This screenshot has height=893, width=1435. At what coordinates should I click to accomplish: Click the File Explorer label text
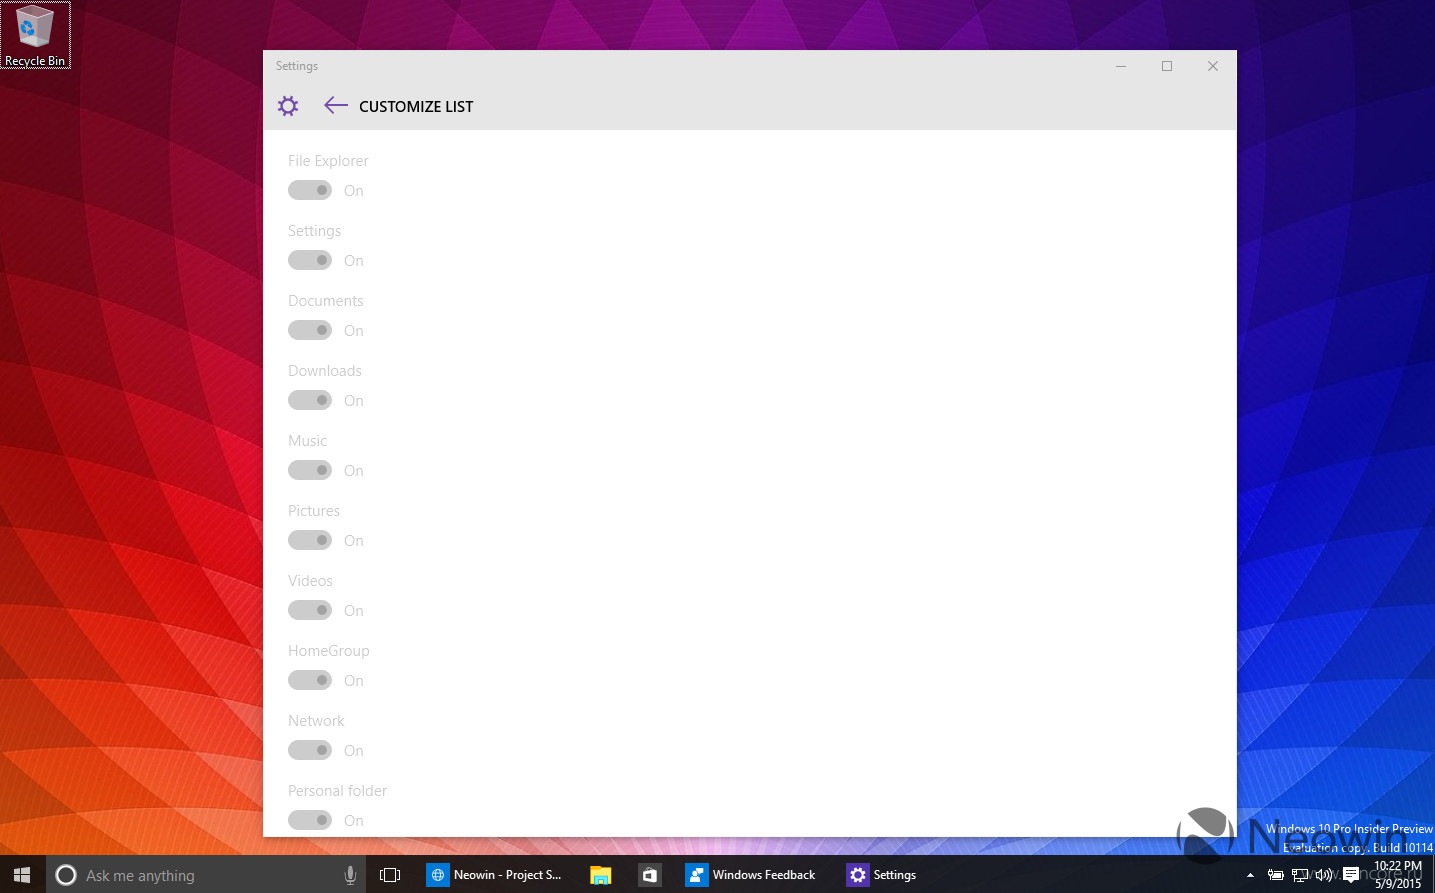tap(328, 161)
